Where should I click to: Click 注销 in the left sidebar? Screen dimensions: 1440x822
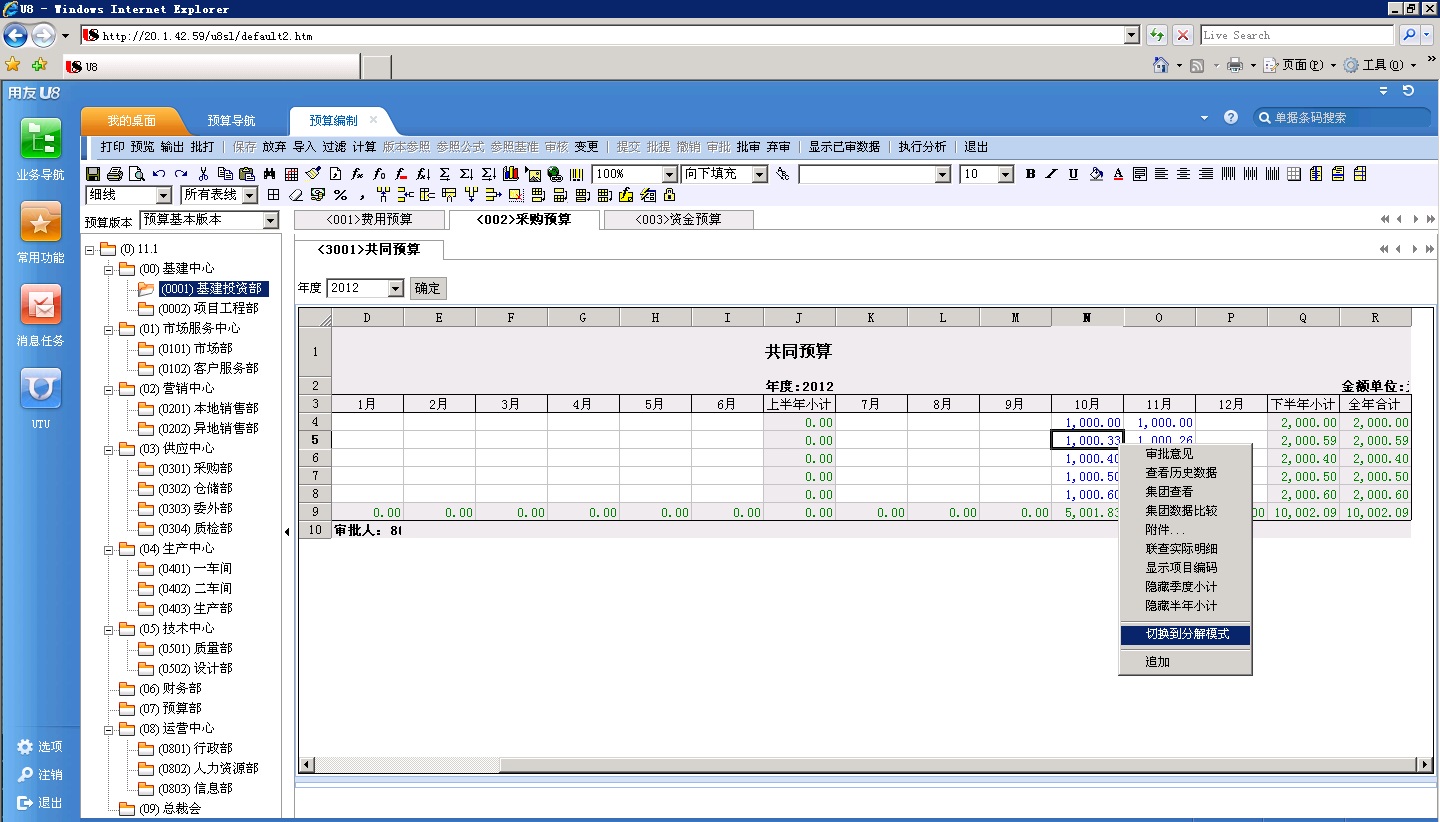pos(40,775)
